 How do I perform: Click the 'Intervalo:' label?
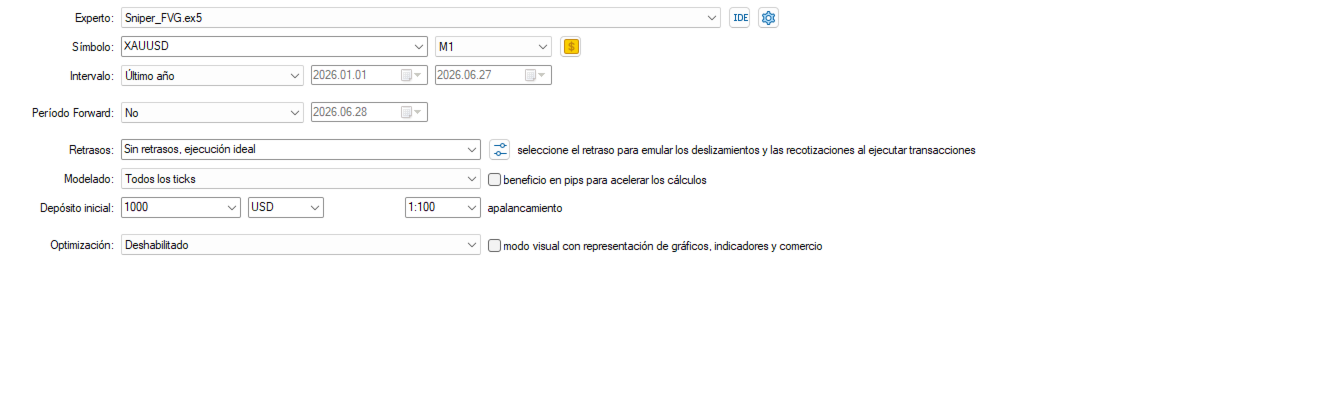click(x=92, y=76)
